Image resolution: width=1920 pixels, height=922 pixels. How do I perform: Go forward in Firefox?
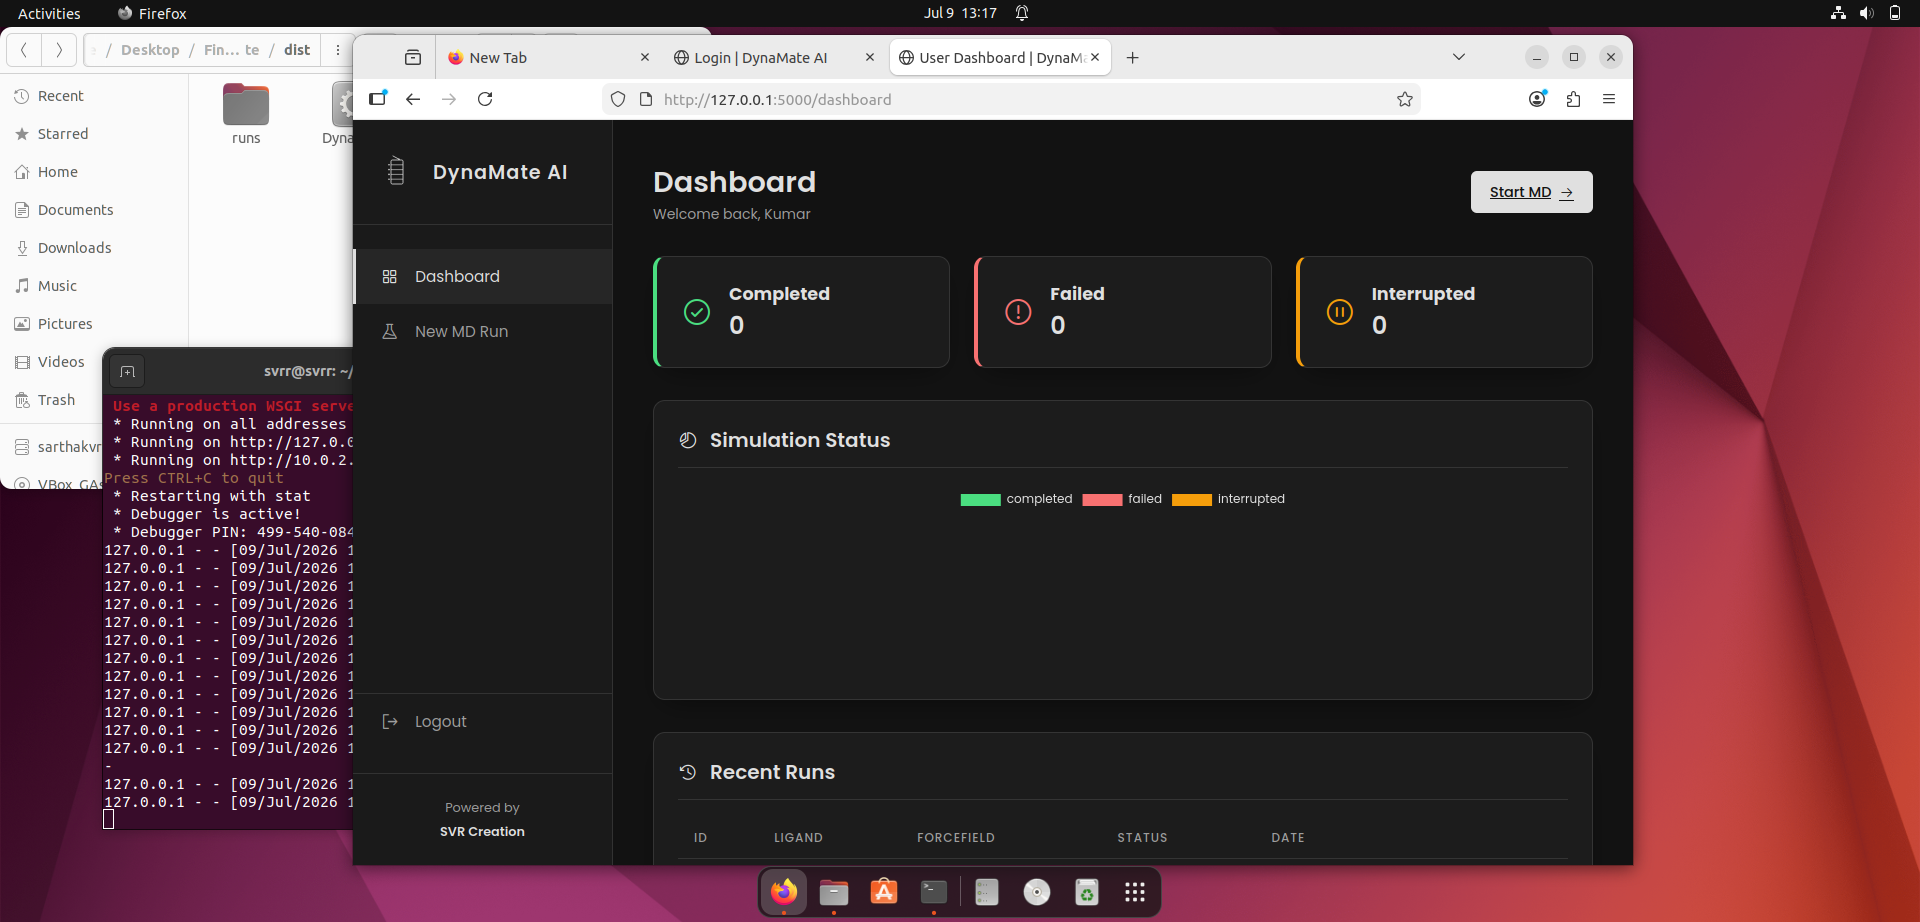tap(449, 99)
